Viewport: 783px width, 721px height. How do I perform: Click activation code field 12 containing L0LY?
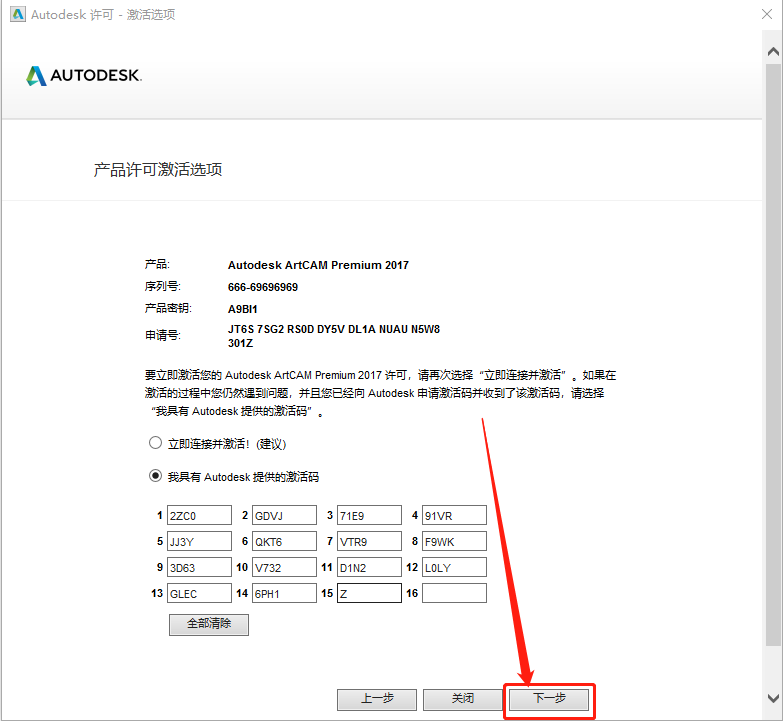point(454,567)
